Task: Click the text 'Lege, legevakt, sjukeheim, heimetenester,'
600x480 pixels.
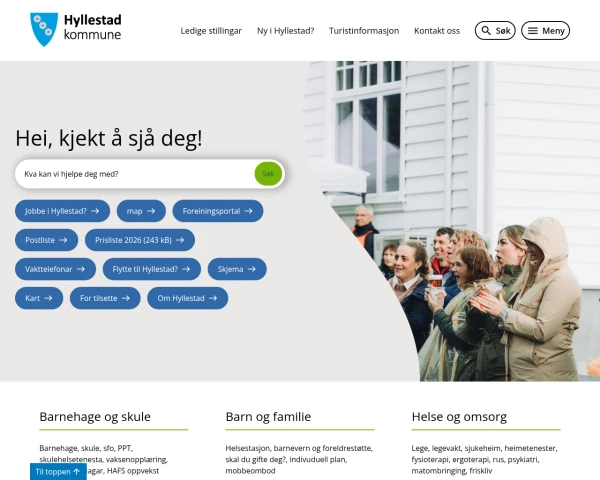Action: (484, 448)
